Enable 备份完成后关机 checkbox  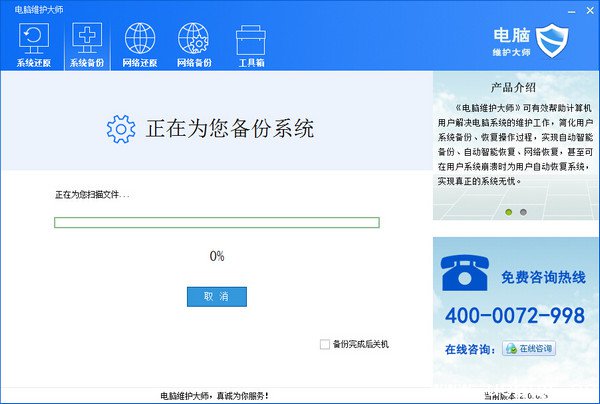click(324, 344)
